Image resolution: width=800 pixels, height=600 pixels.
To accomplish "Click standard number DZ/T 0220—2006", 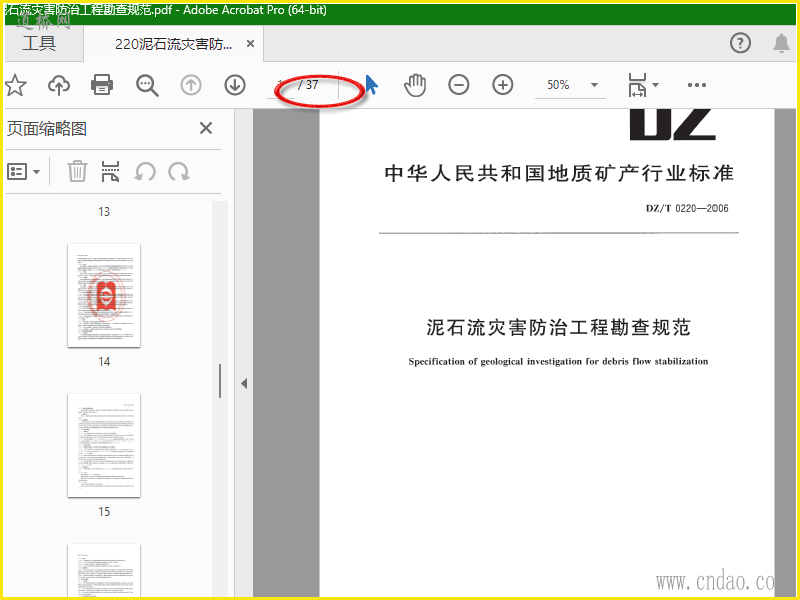I will point(687,208).
